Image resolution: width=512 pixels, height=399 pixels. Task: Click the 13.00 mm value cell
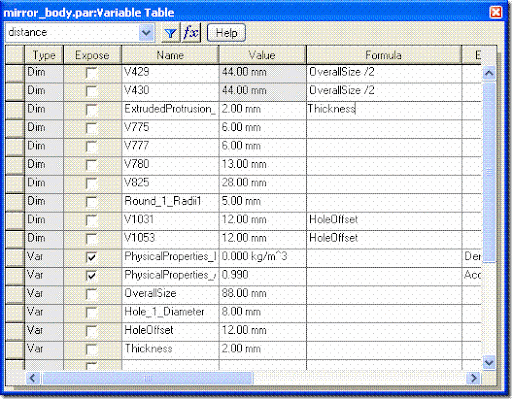click(263, 165)
